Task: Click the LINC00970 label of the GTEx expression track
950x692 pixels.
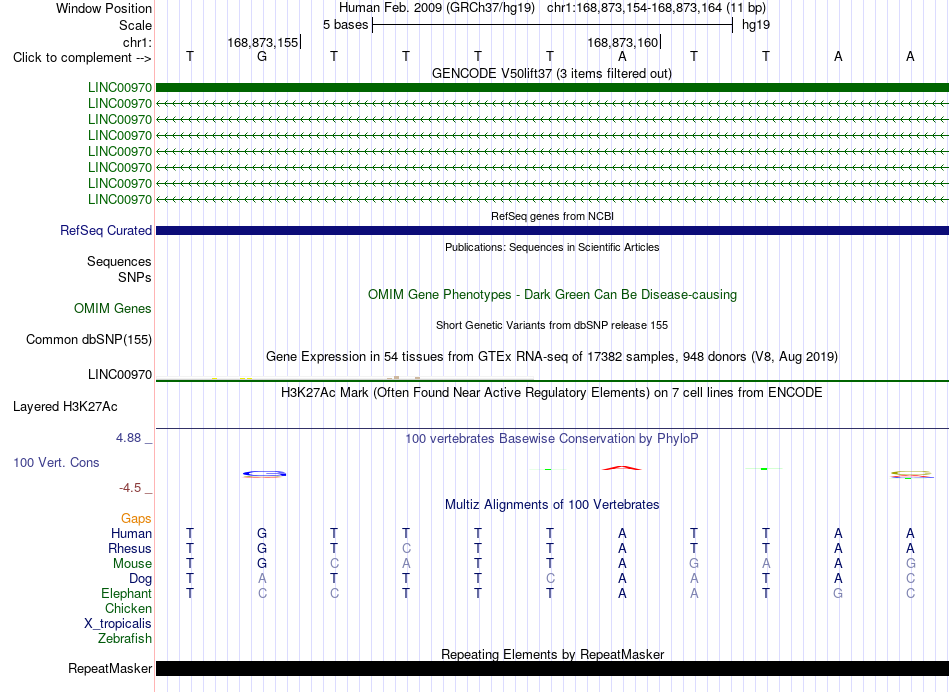Action: 119,374
